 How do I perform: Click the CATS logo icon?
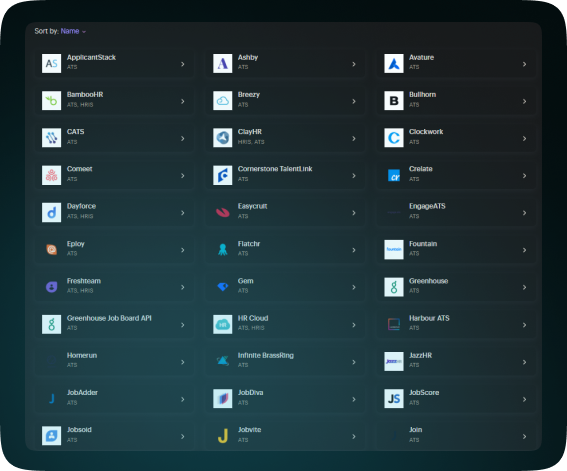click(x=51, y=138)
